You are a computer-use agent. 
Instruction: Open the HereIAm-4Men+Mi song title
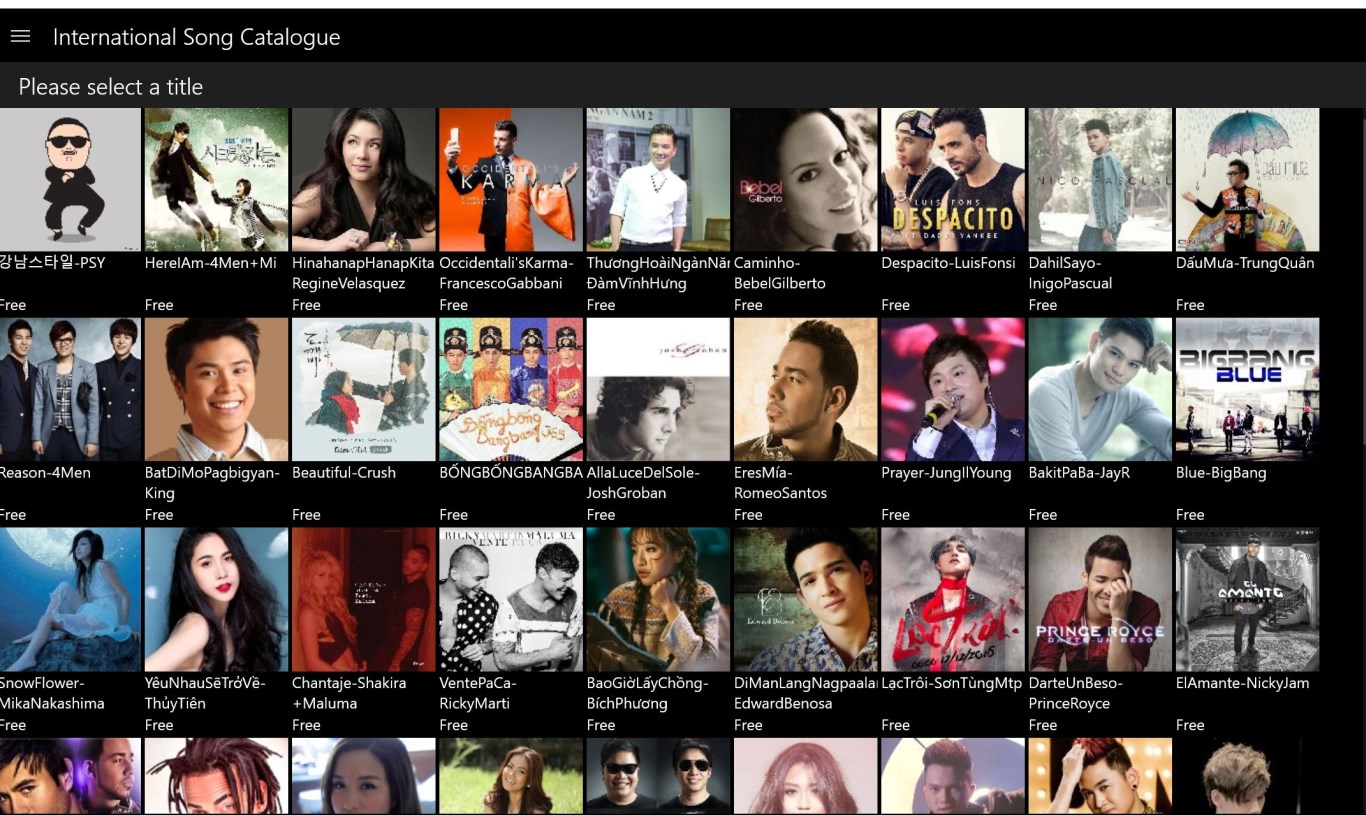211,263
